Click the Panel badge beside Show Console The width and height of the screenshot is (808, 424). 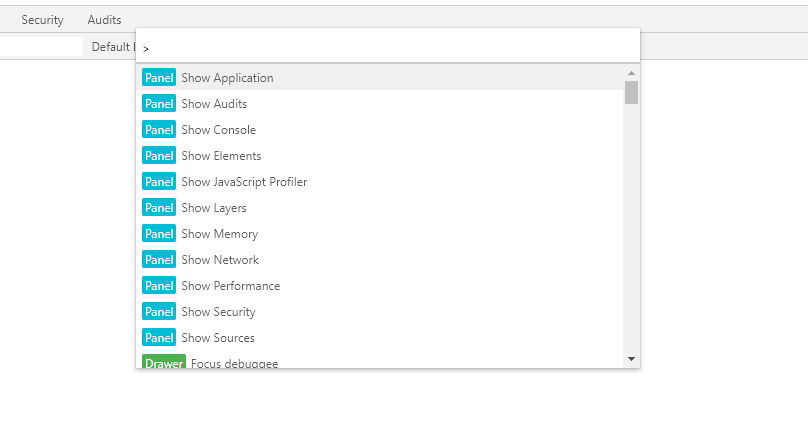(x=159, y=130)
